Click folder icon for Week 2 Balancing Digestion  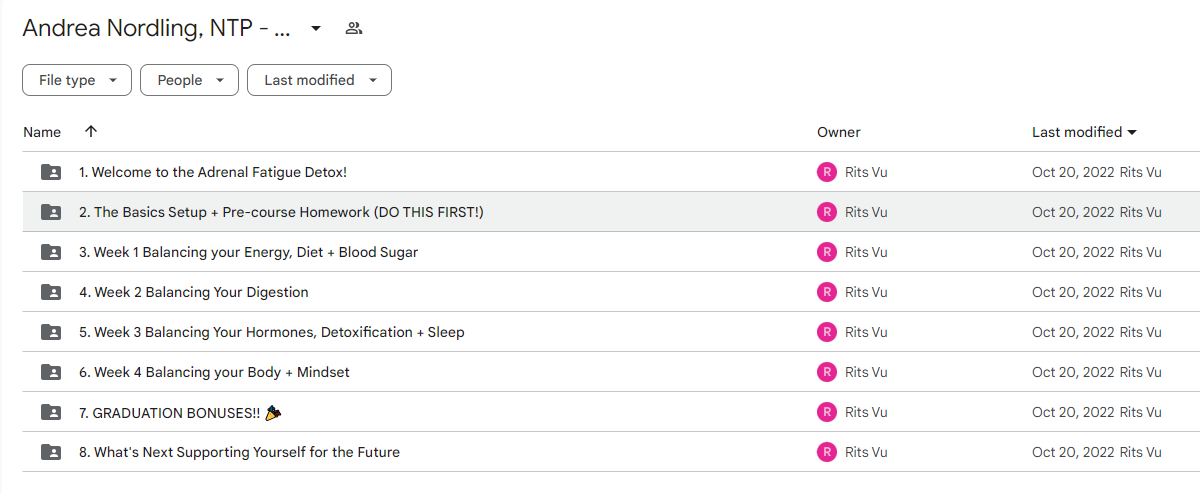[x=50, y=292]
